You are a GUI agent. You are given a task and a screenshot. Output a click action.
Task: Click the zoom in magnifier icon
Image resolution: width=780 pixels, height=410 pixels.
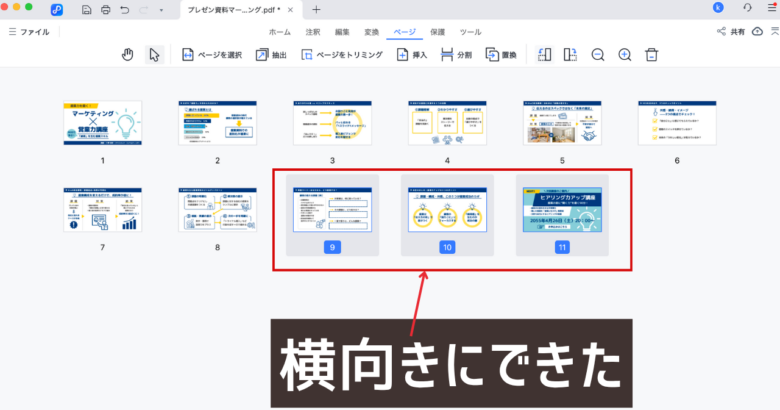[624, 55]
